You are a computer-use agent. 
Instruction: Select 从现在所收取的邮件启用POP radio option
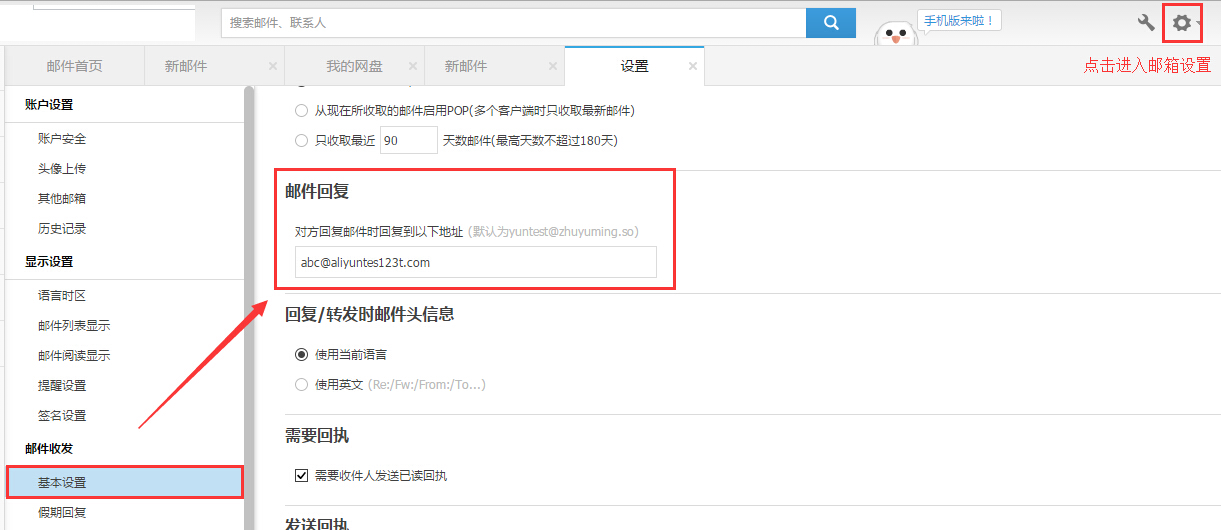tap(301, 110)
